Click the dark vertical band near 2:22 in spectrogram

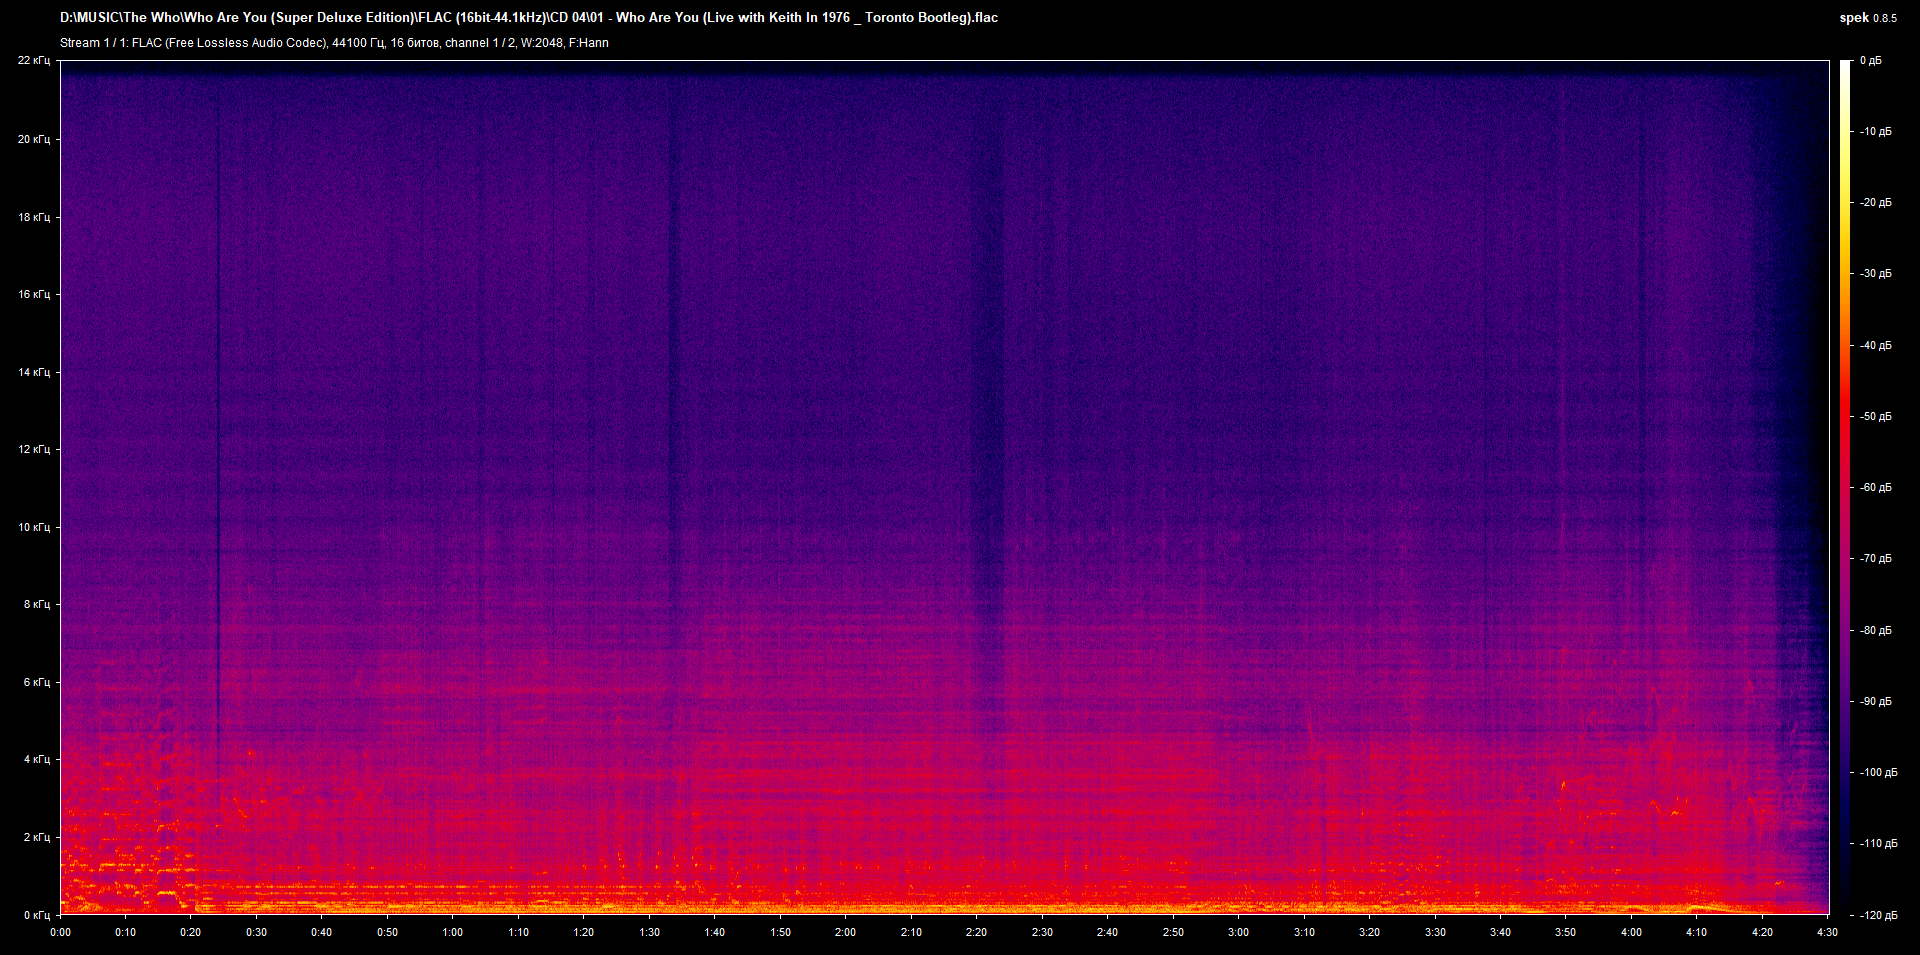click(988, 400)
